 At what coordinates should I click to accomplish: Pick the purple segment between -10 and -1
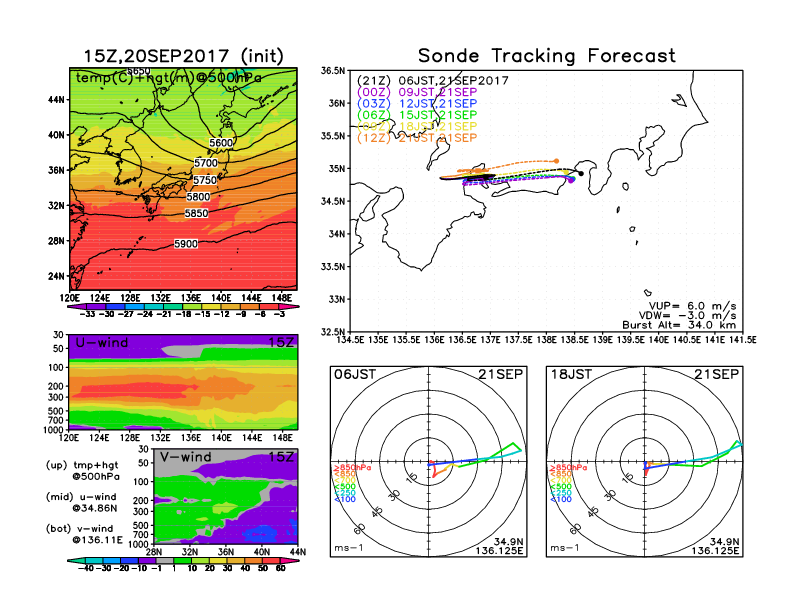point(147,560)
